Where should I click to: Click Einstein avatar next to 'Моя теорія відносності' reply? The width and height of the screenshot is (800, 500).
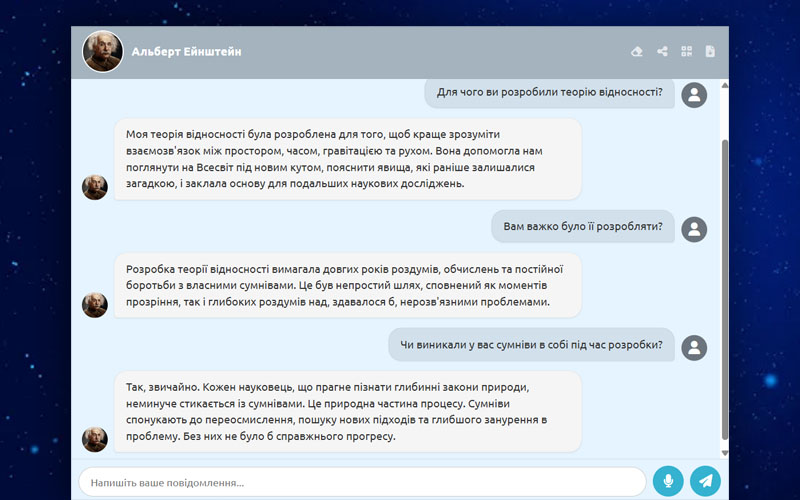(x=95, y=187)
